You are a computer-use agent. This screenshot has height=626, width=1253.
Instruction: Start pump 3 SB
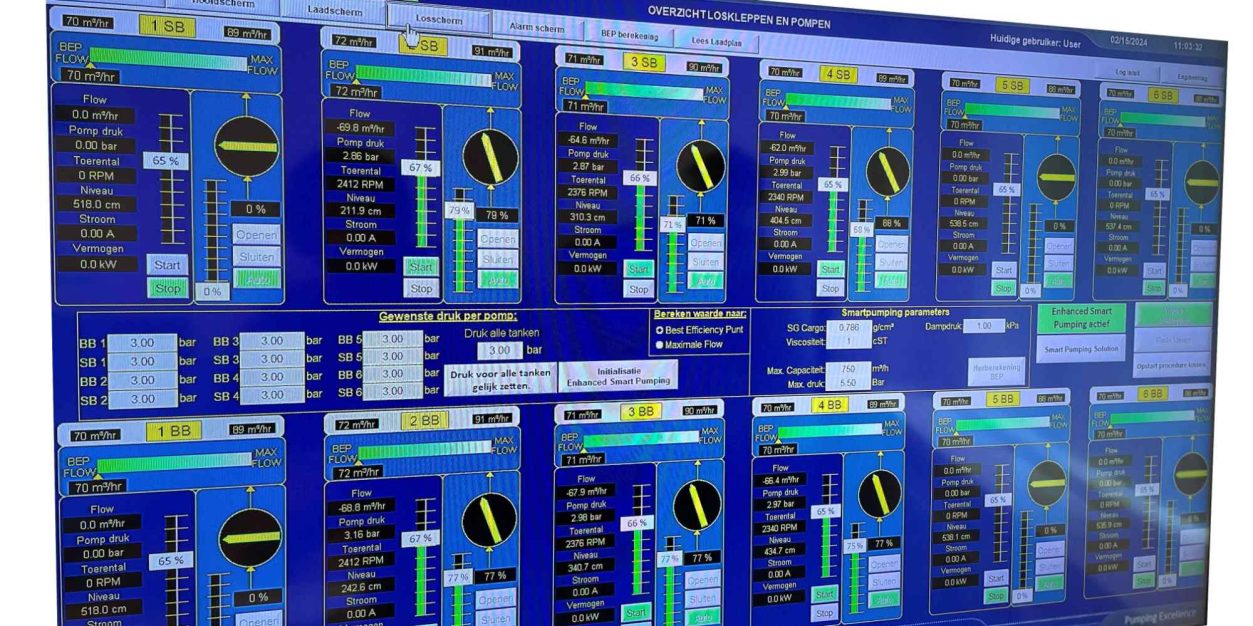point(638,268)
